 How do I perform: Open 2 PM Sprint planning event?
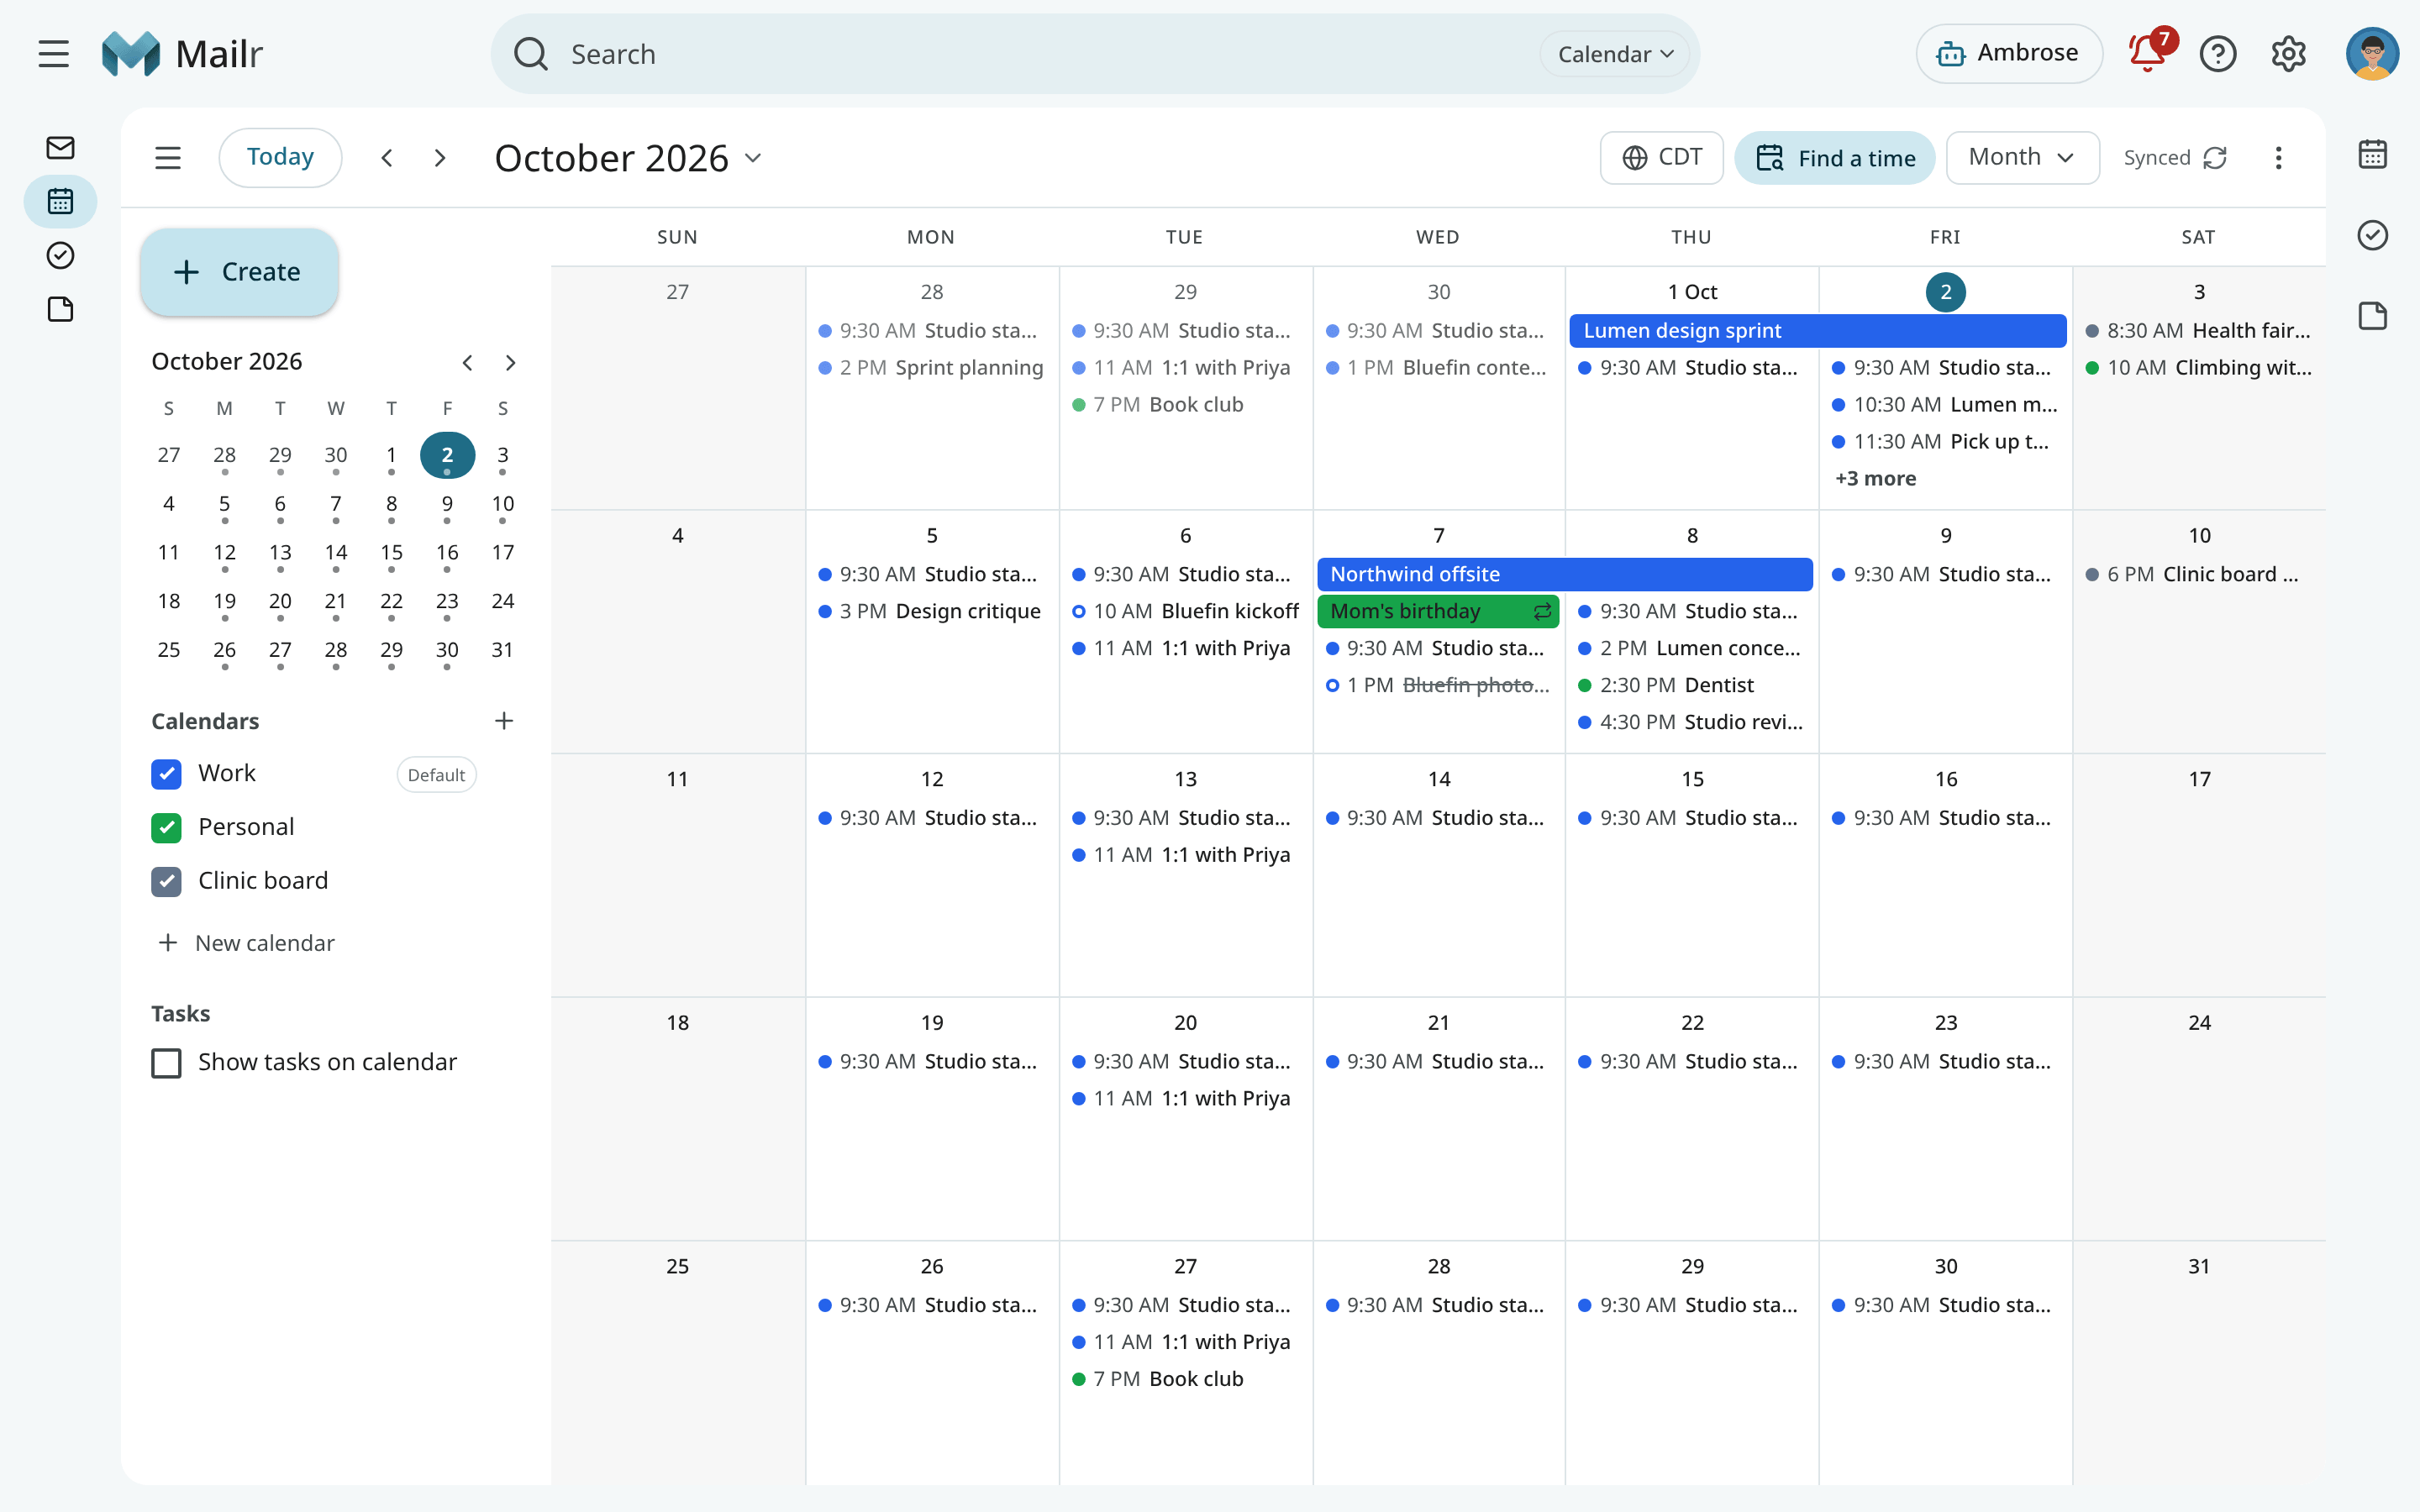pos(931,368)
